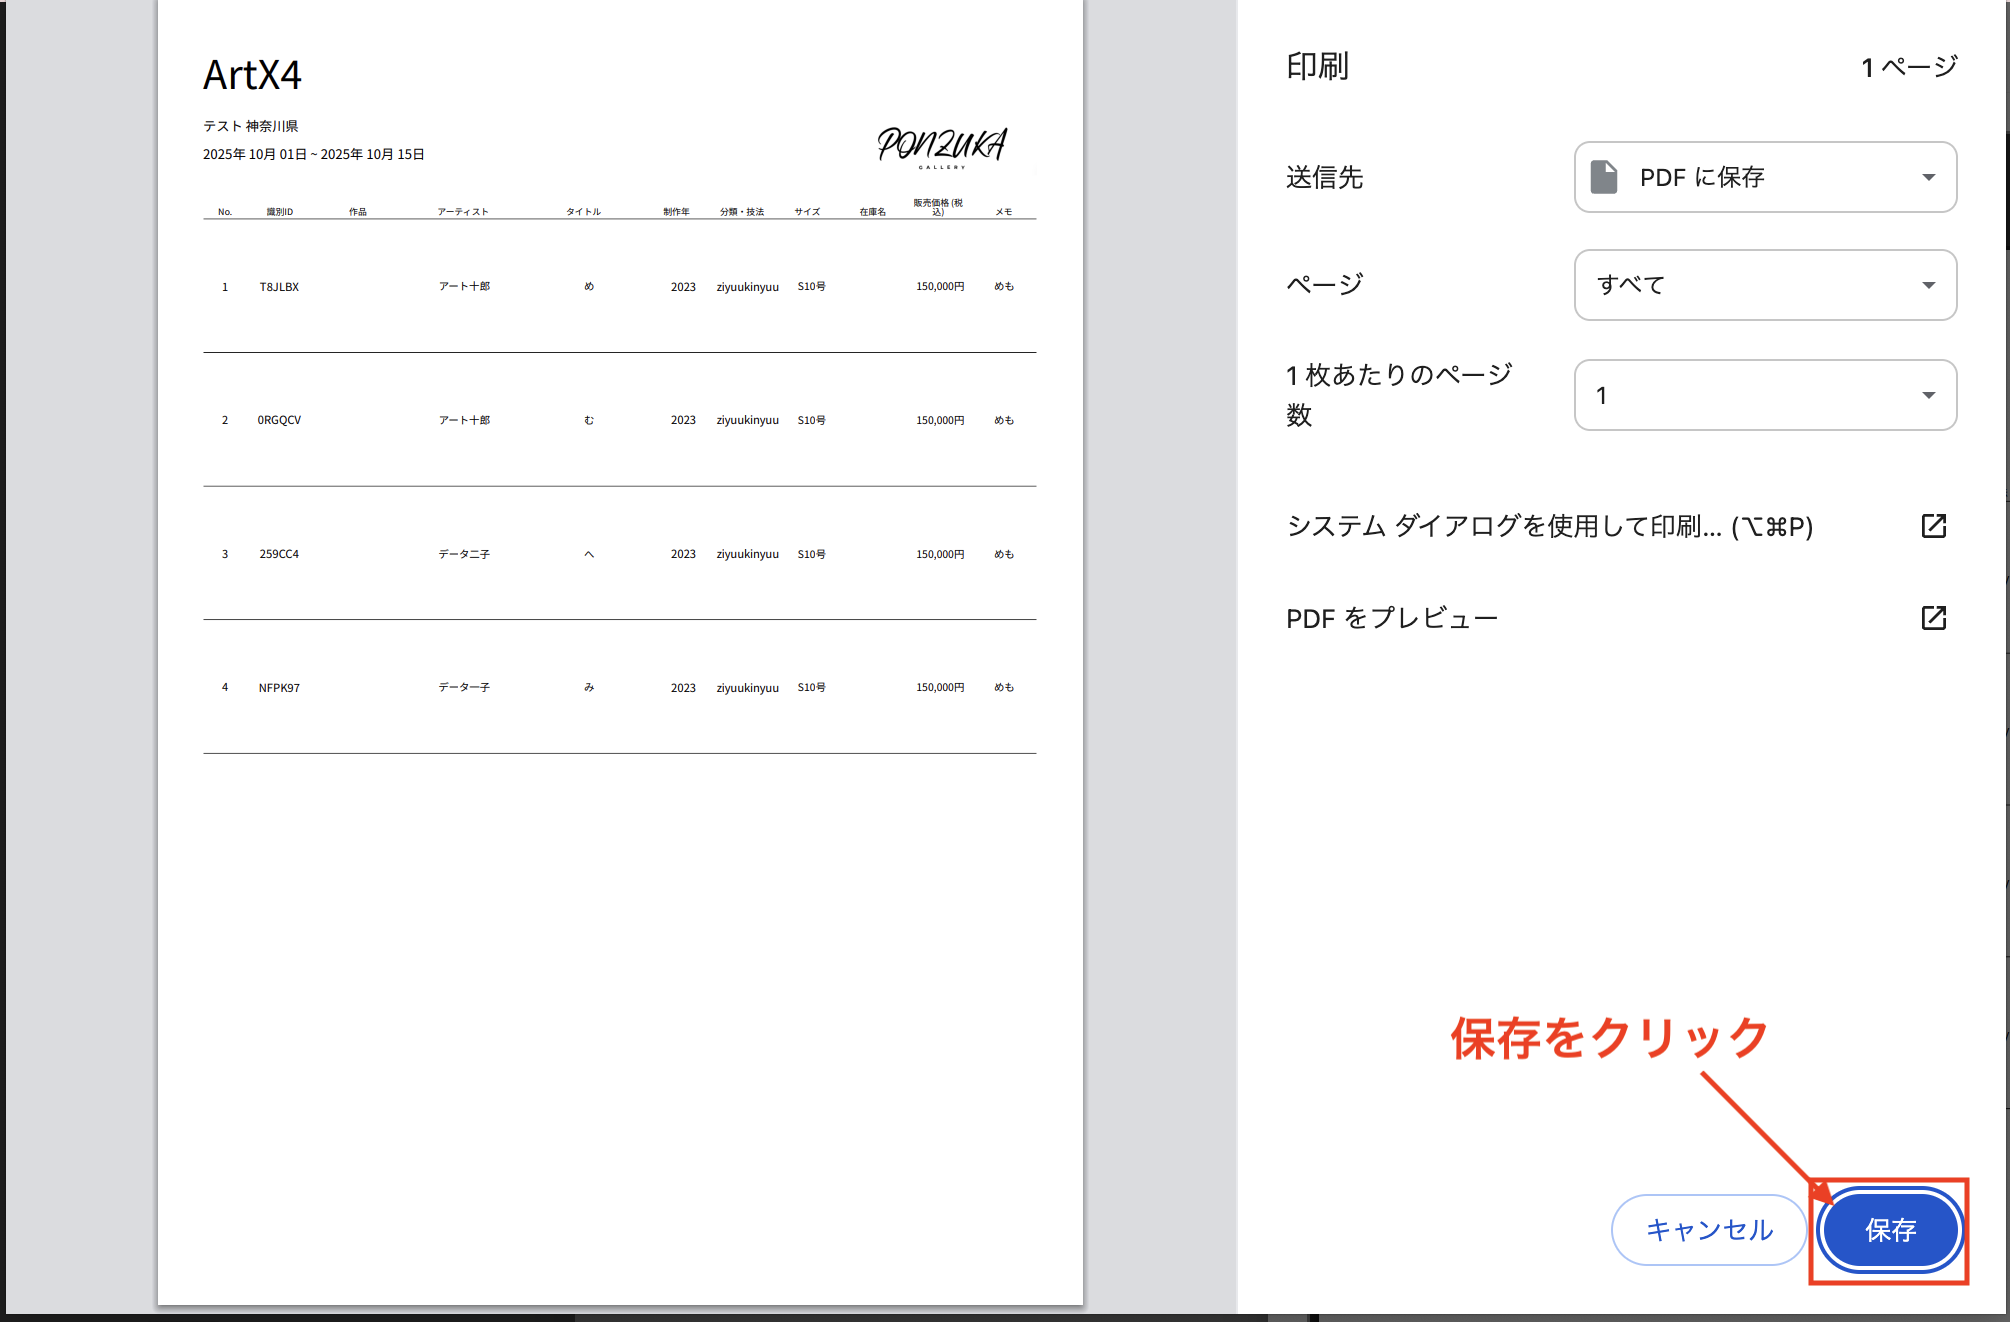2010x1322 pixels.
Task: Click external-link icon beside PDF をプレビュー
Action: [x=1933, y=618]
